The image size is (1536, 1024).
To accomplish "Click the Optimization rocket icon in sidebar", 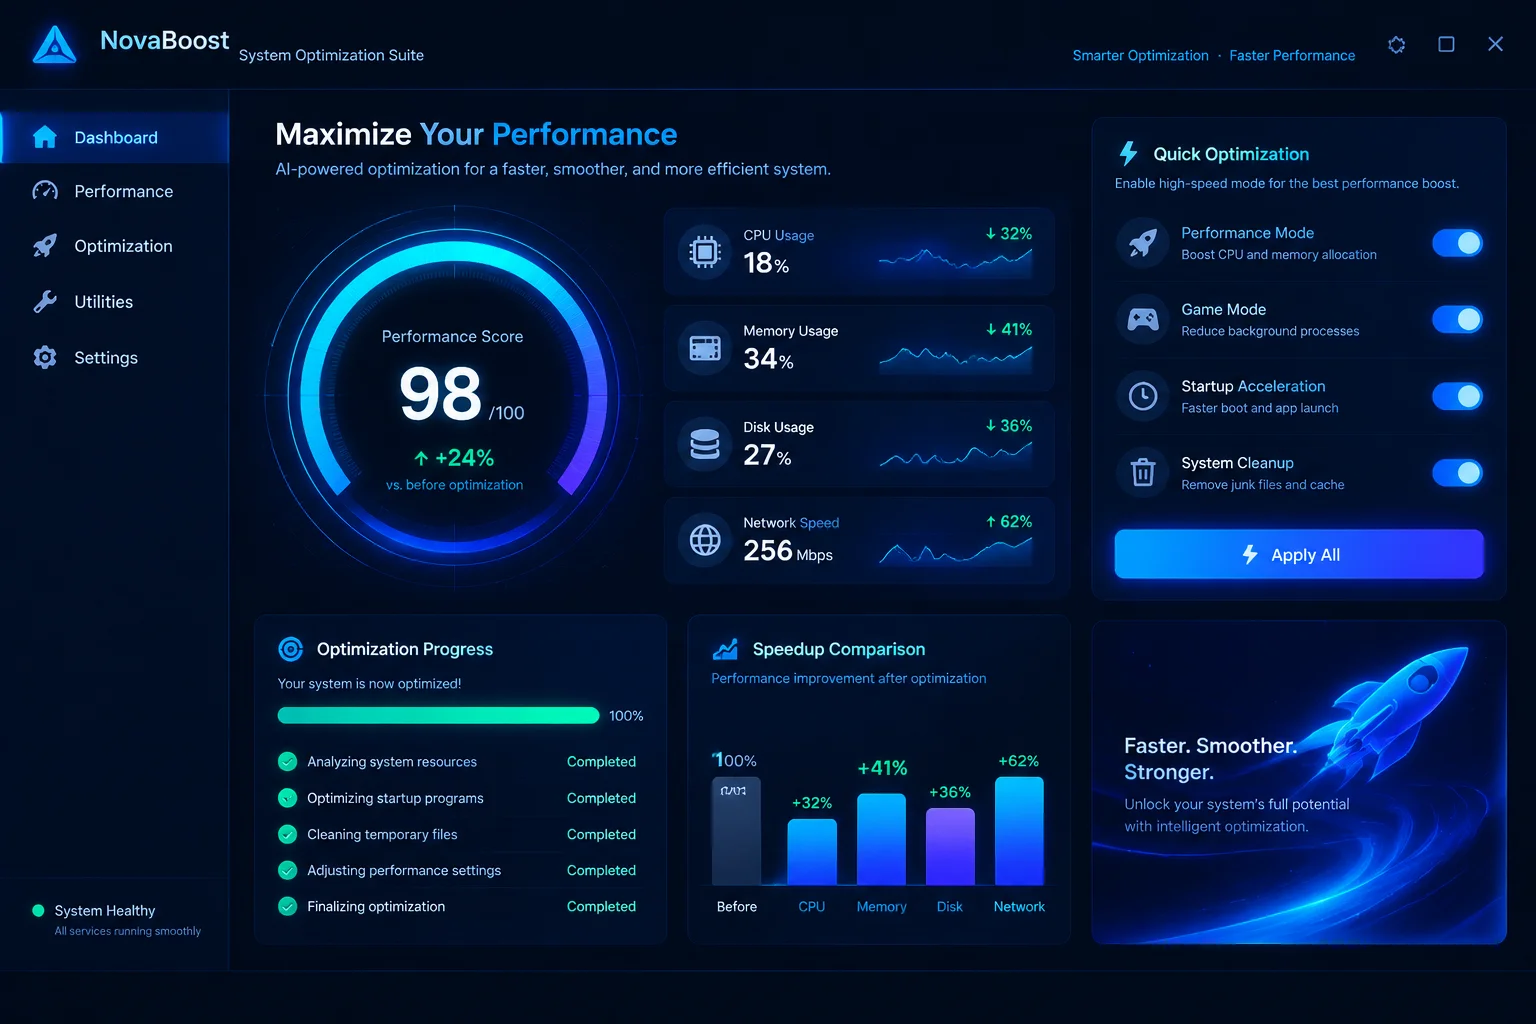I will click(44, 246).
